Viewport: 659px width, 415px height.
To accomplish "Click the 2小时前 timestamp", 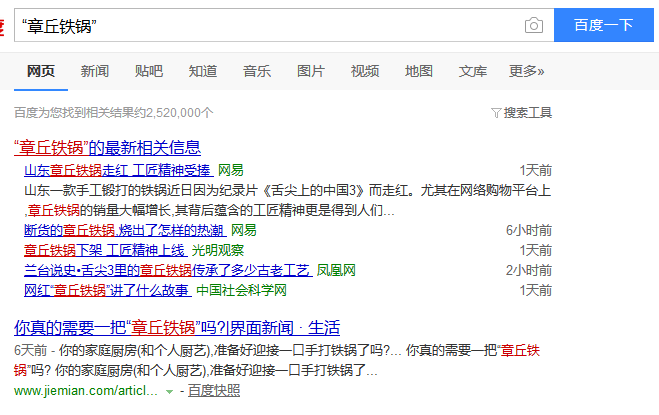I will click(x=529, y=270).
